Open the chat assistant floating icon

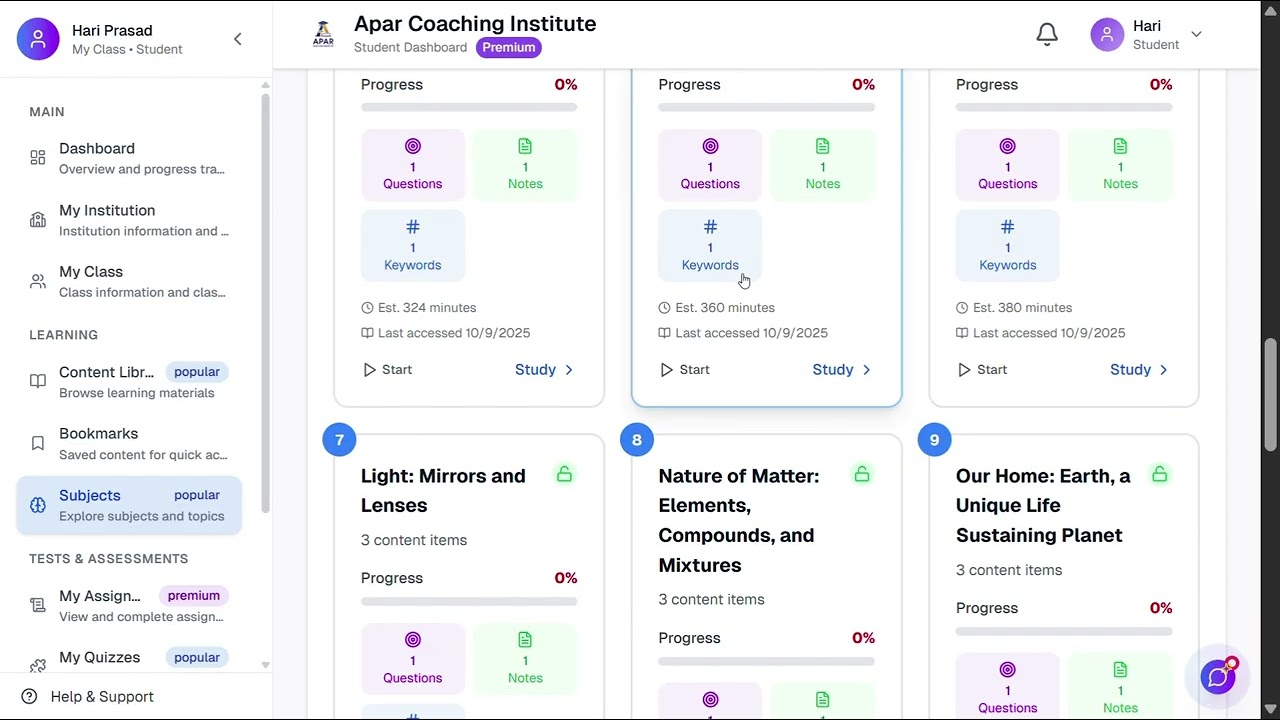[x=1219, y=677]
